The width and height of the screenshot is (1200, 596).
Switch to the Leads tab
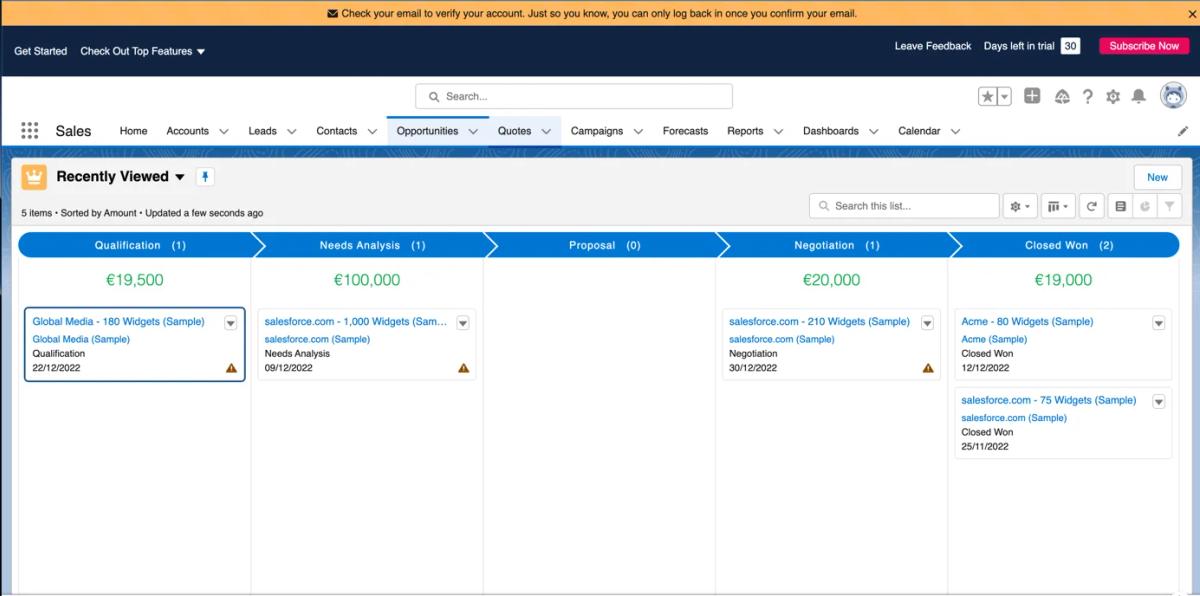(262, 131)
